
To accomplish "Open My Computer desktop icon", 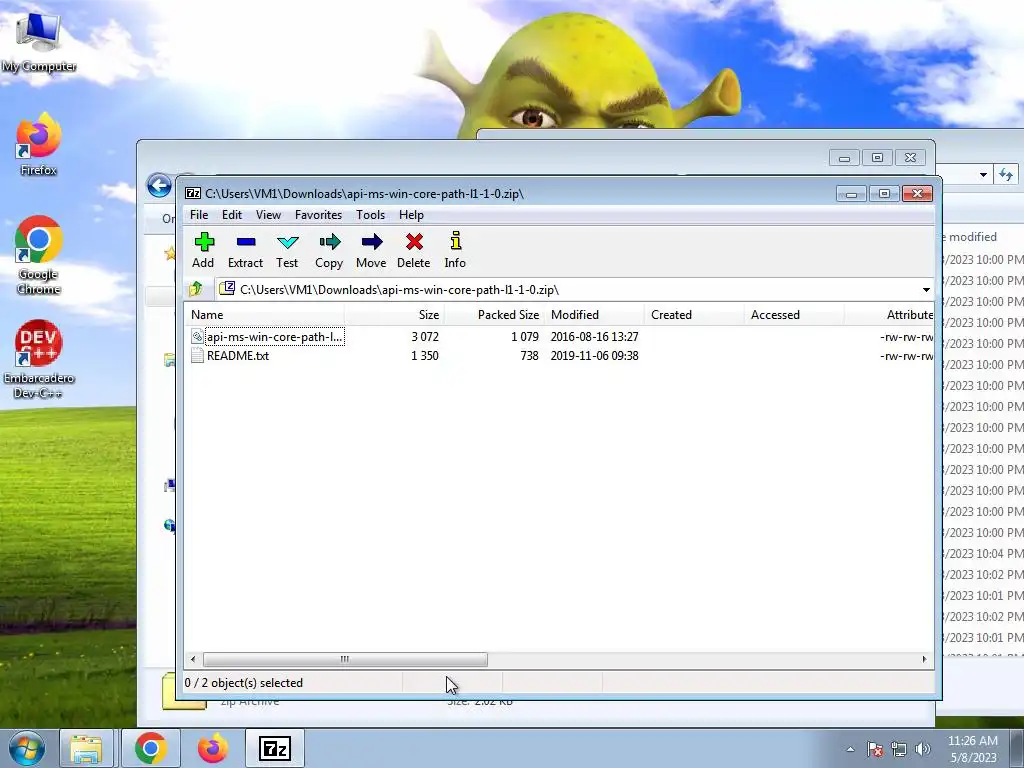I will click(38, 42).
